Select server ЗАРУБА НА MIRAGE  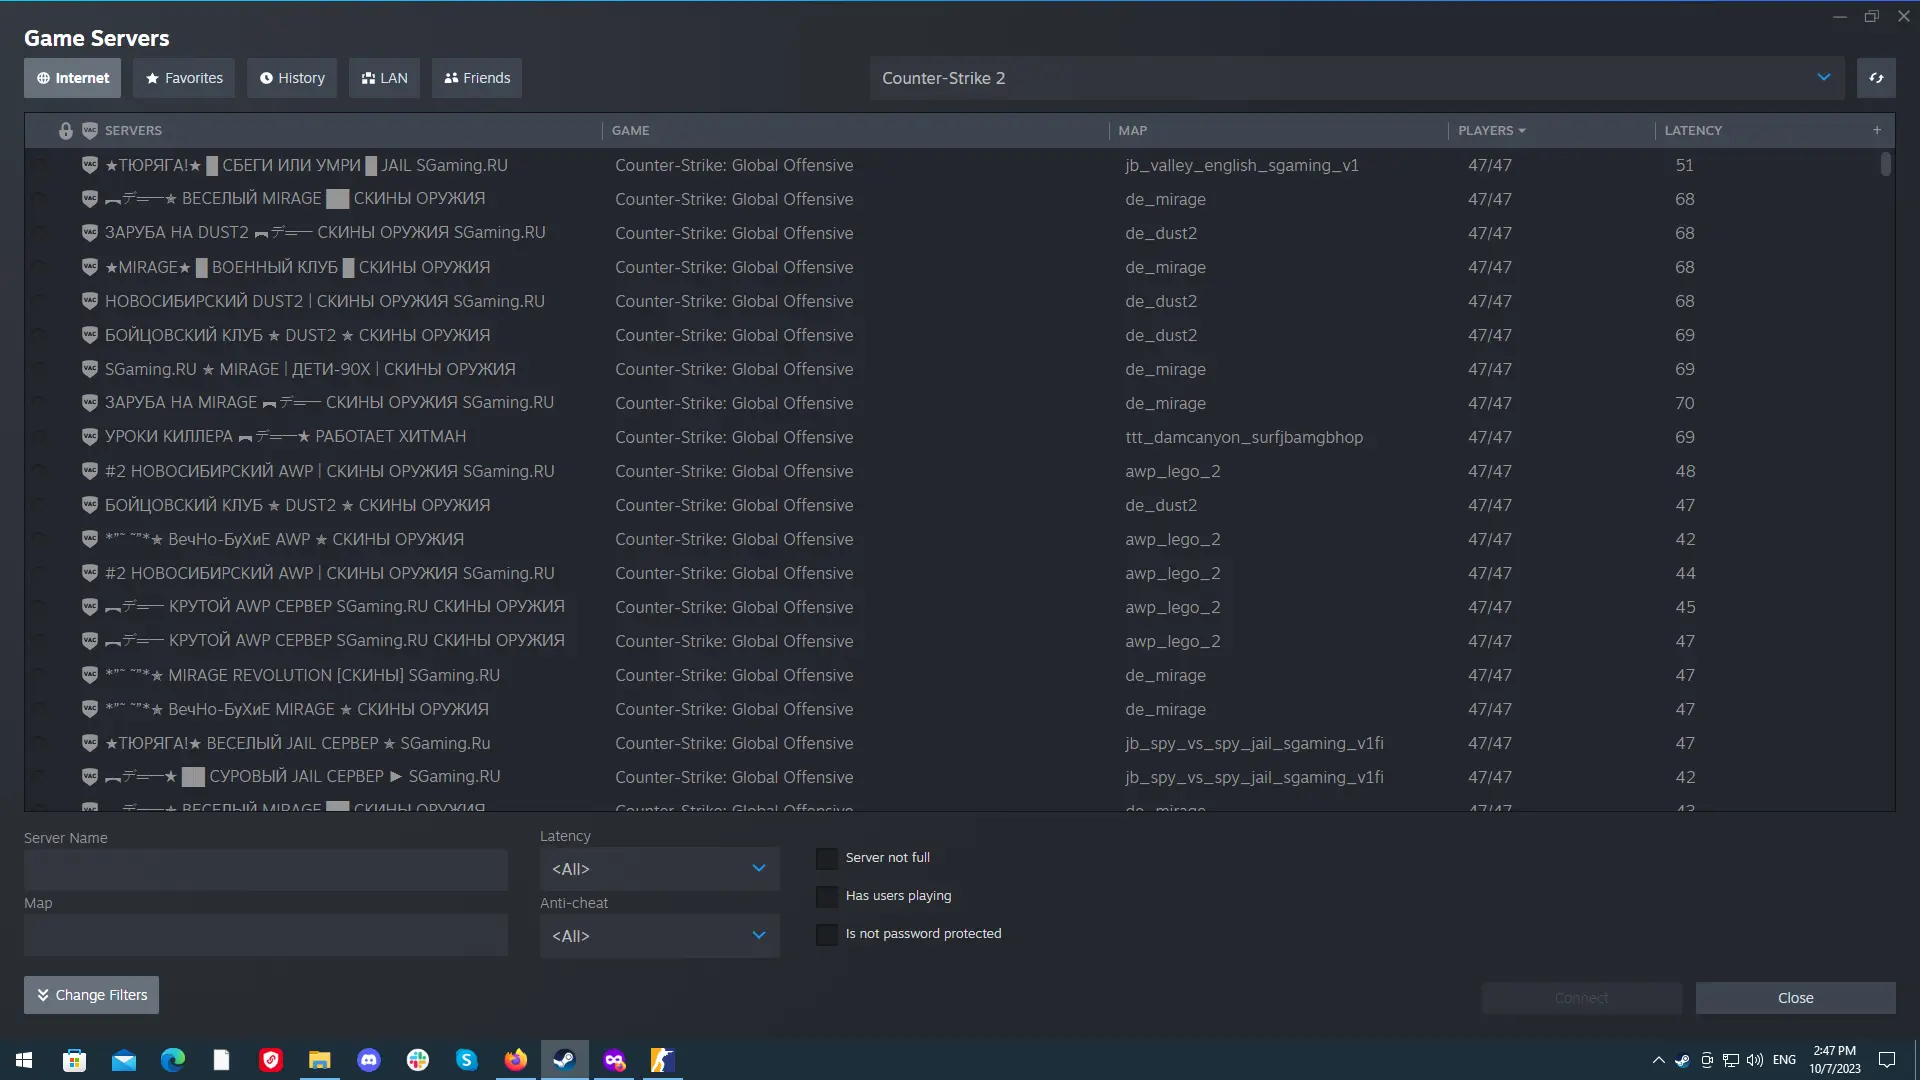pos(958,403)
